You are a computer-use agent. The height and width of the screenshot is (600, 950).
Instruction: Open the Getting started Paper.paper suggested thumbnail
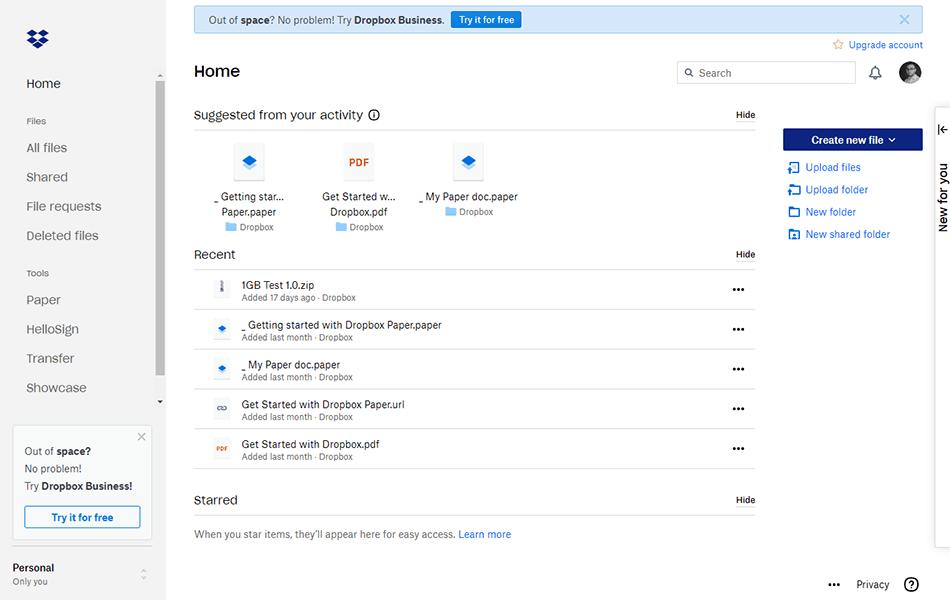(x=249, y=162)
